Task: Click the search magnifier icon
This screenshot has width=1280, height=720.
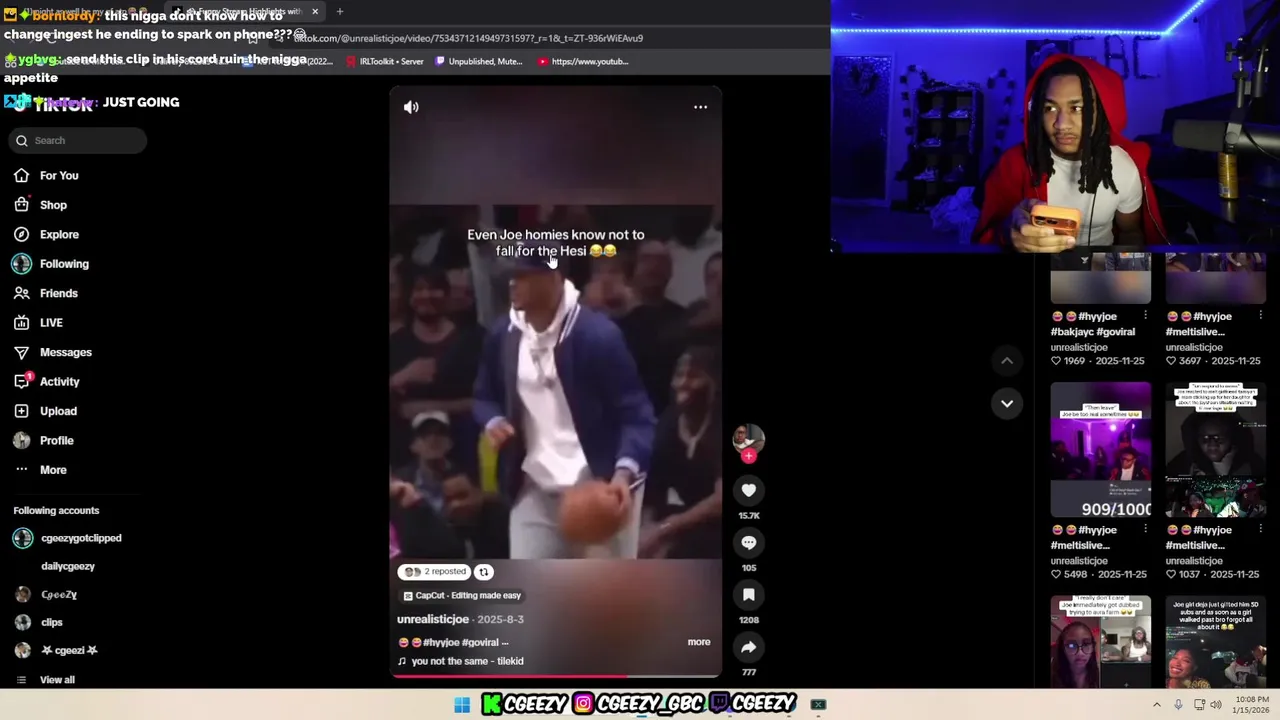Action: (x=21, y=140)
